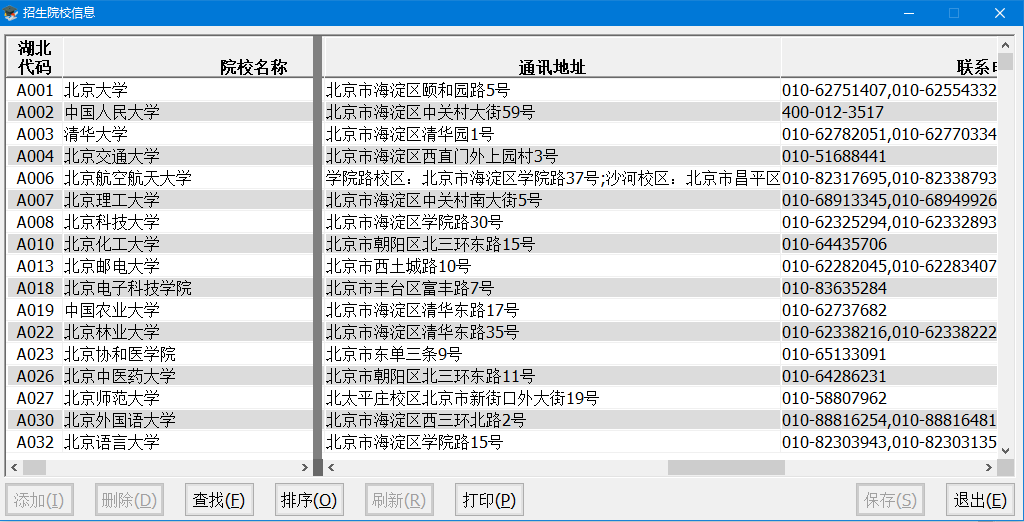Screen dimensions: 1024x522
Task: Click code cell A013
Action: pos(35,267)
